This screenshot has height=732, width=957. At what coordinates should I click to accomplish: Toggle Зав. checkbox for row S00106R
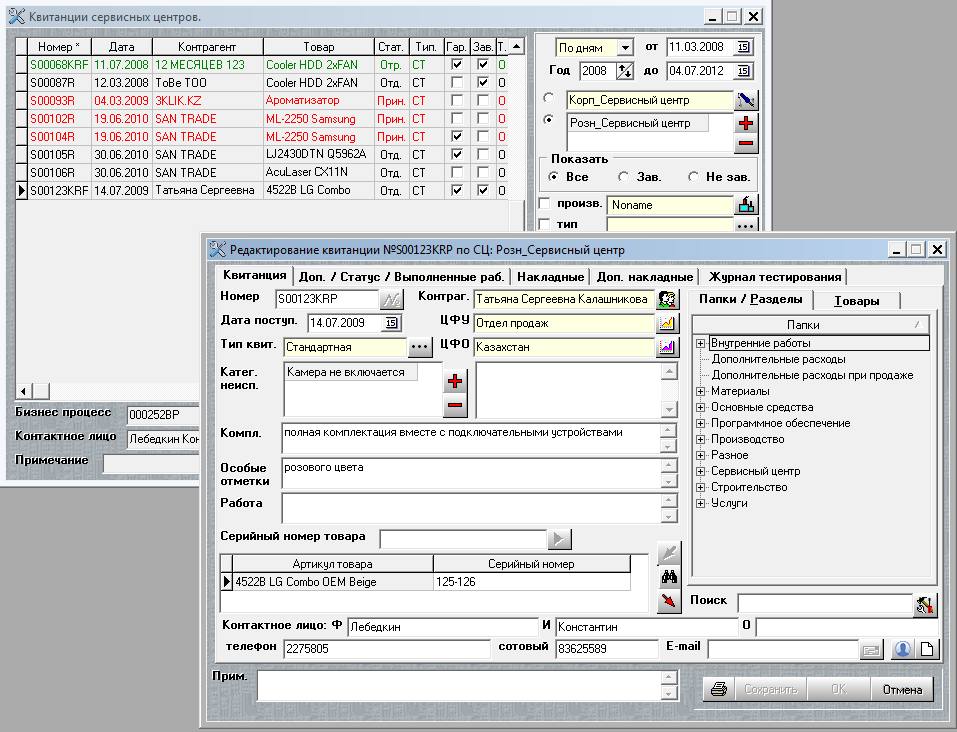pos(483,172)
